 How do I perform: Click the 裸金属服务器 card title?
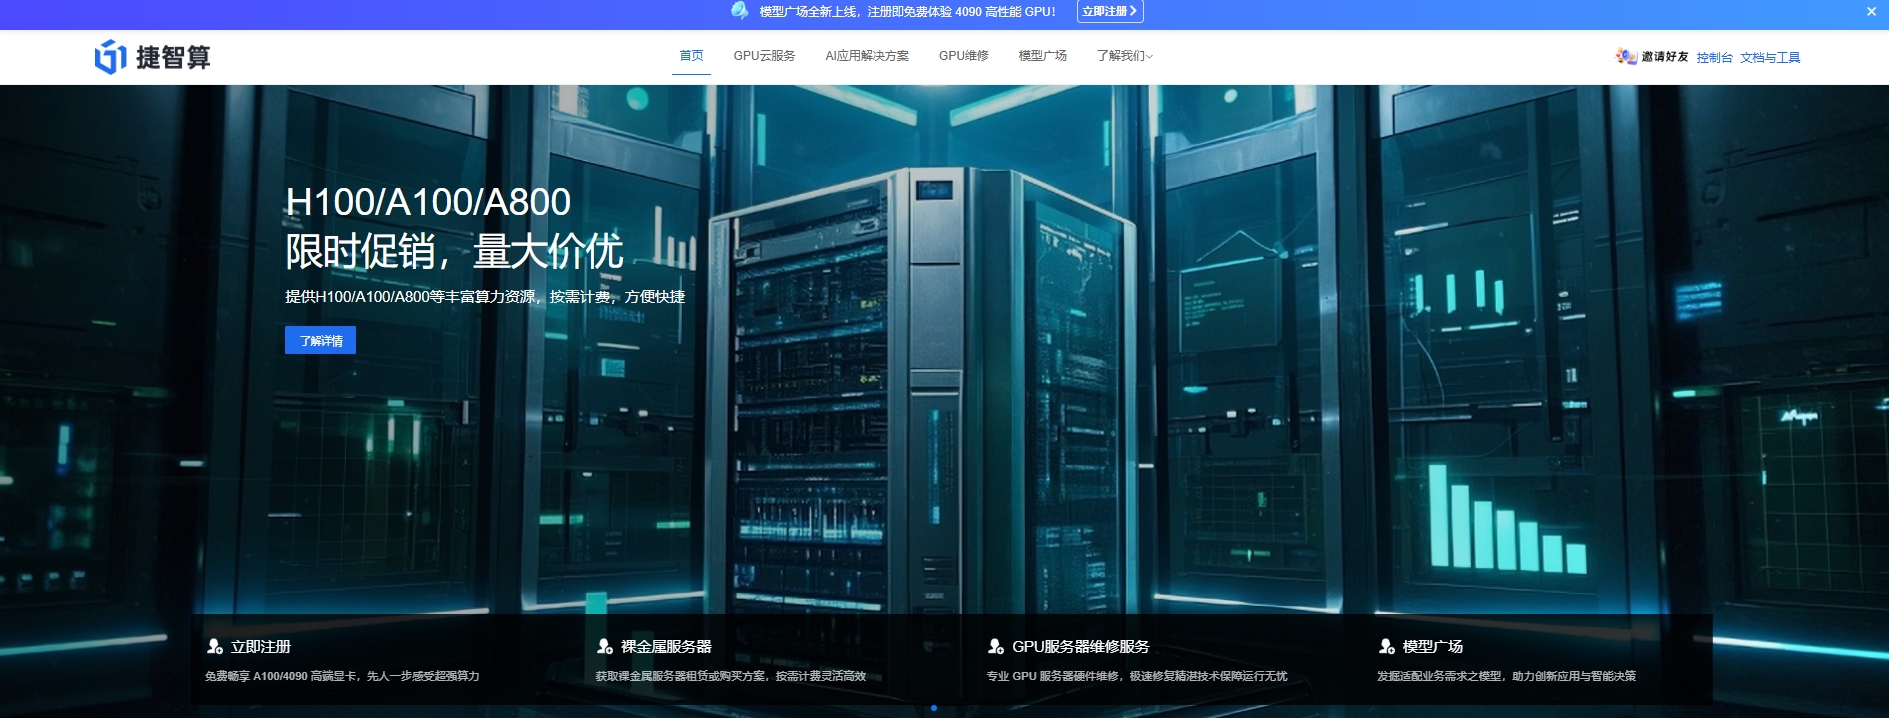point(666,647)
